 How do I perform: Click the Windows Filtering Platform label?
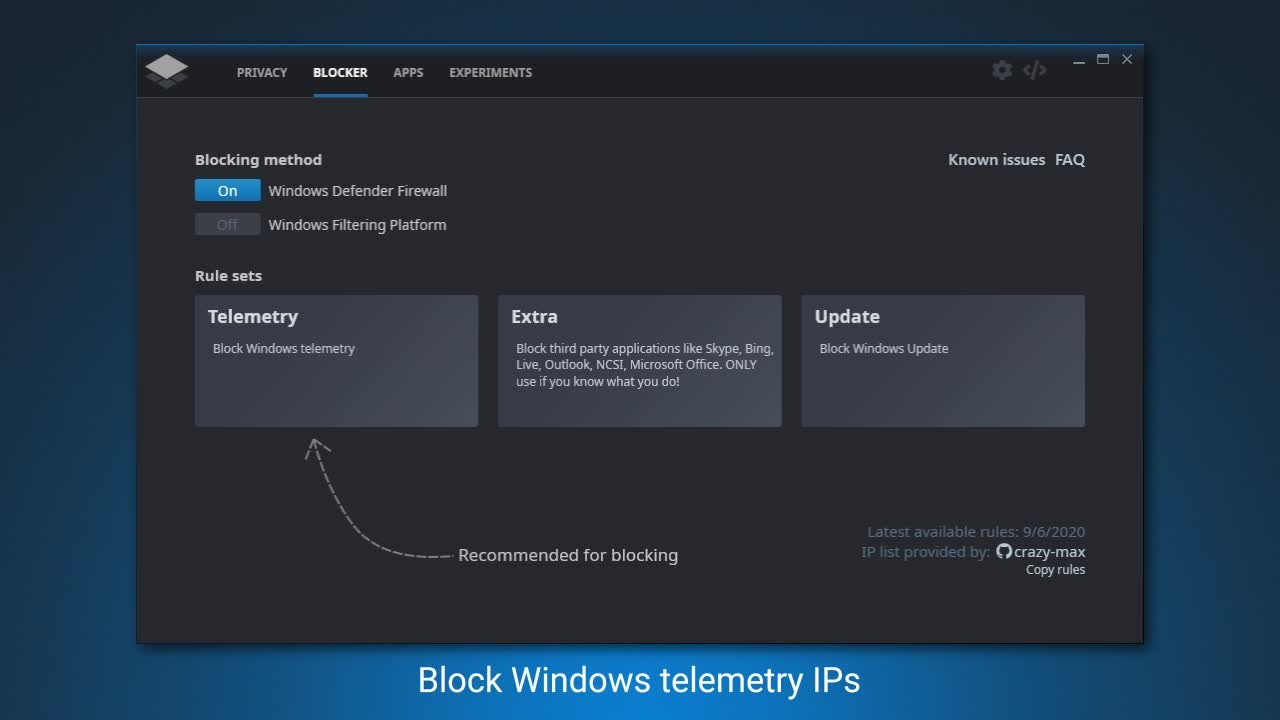point(357,225)
